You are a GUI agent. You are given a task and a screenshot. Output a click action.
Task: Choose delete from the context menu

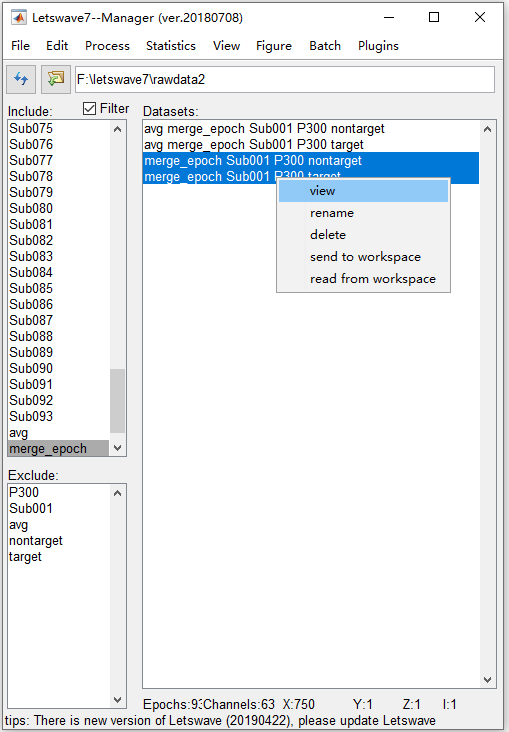click(363, 235)
